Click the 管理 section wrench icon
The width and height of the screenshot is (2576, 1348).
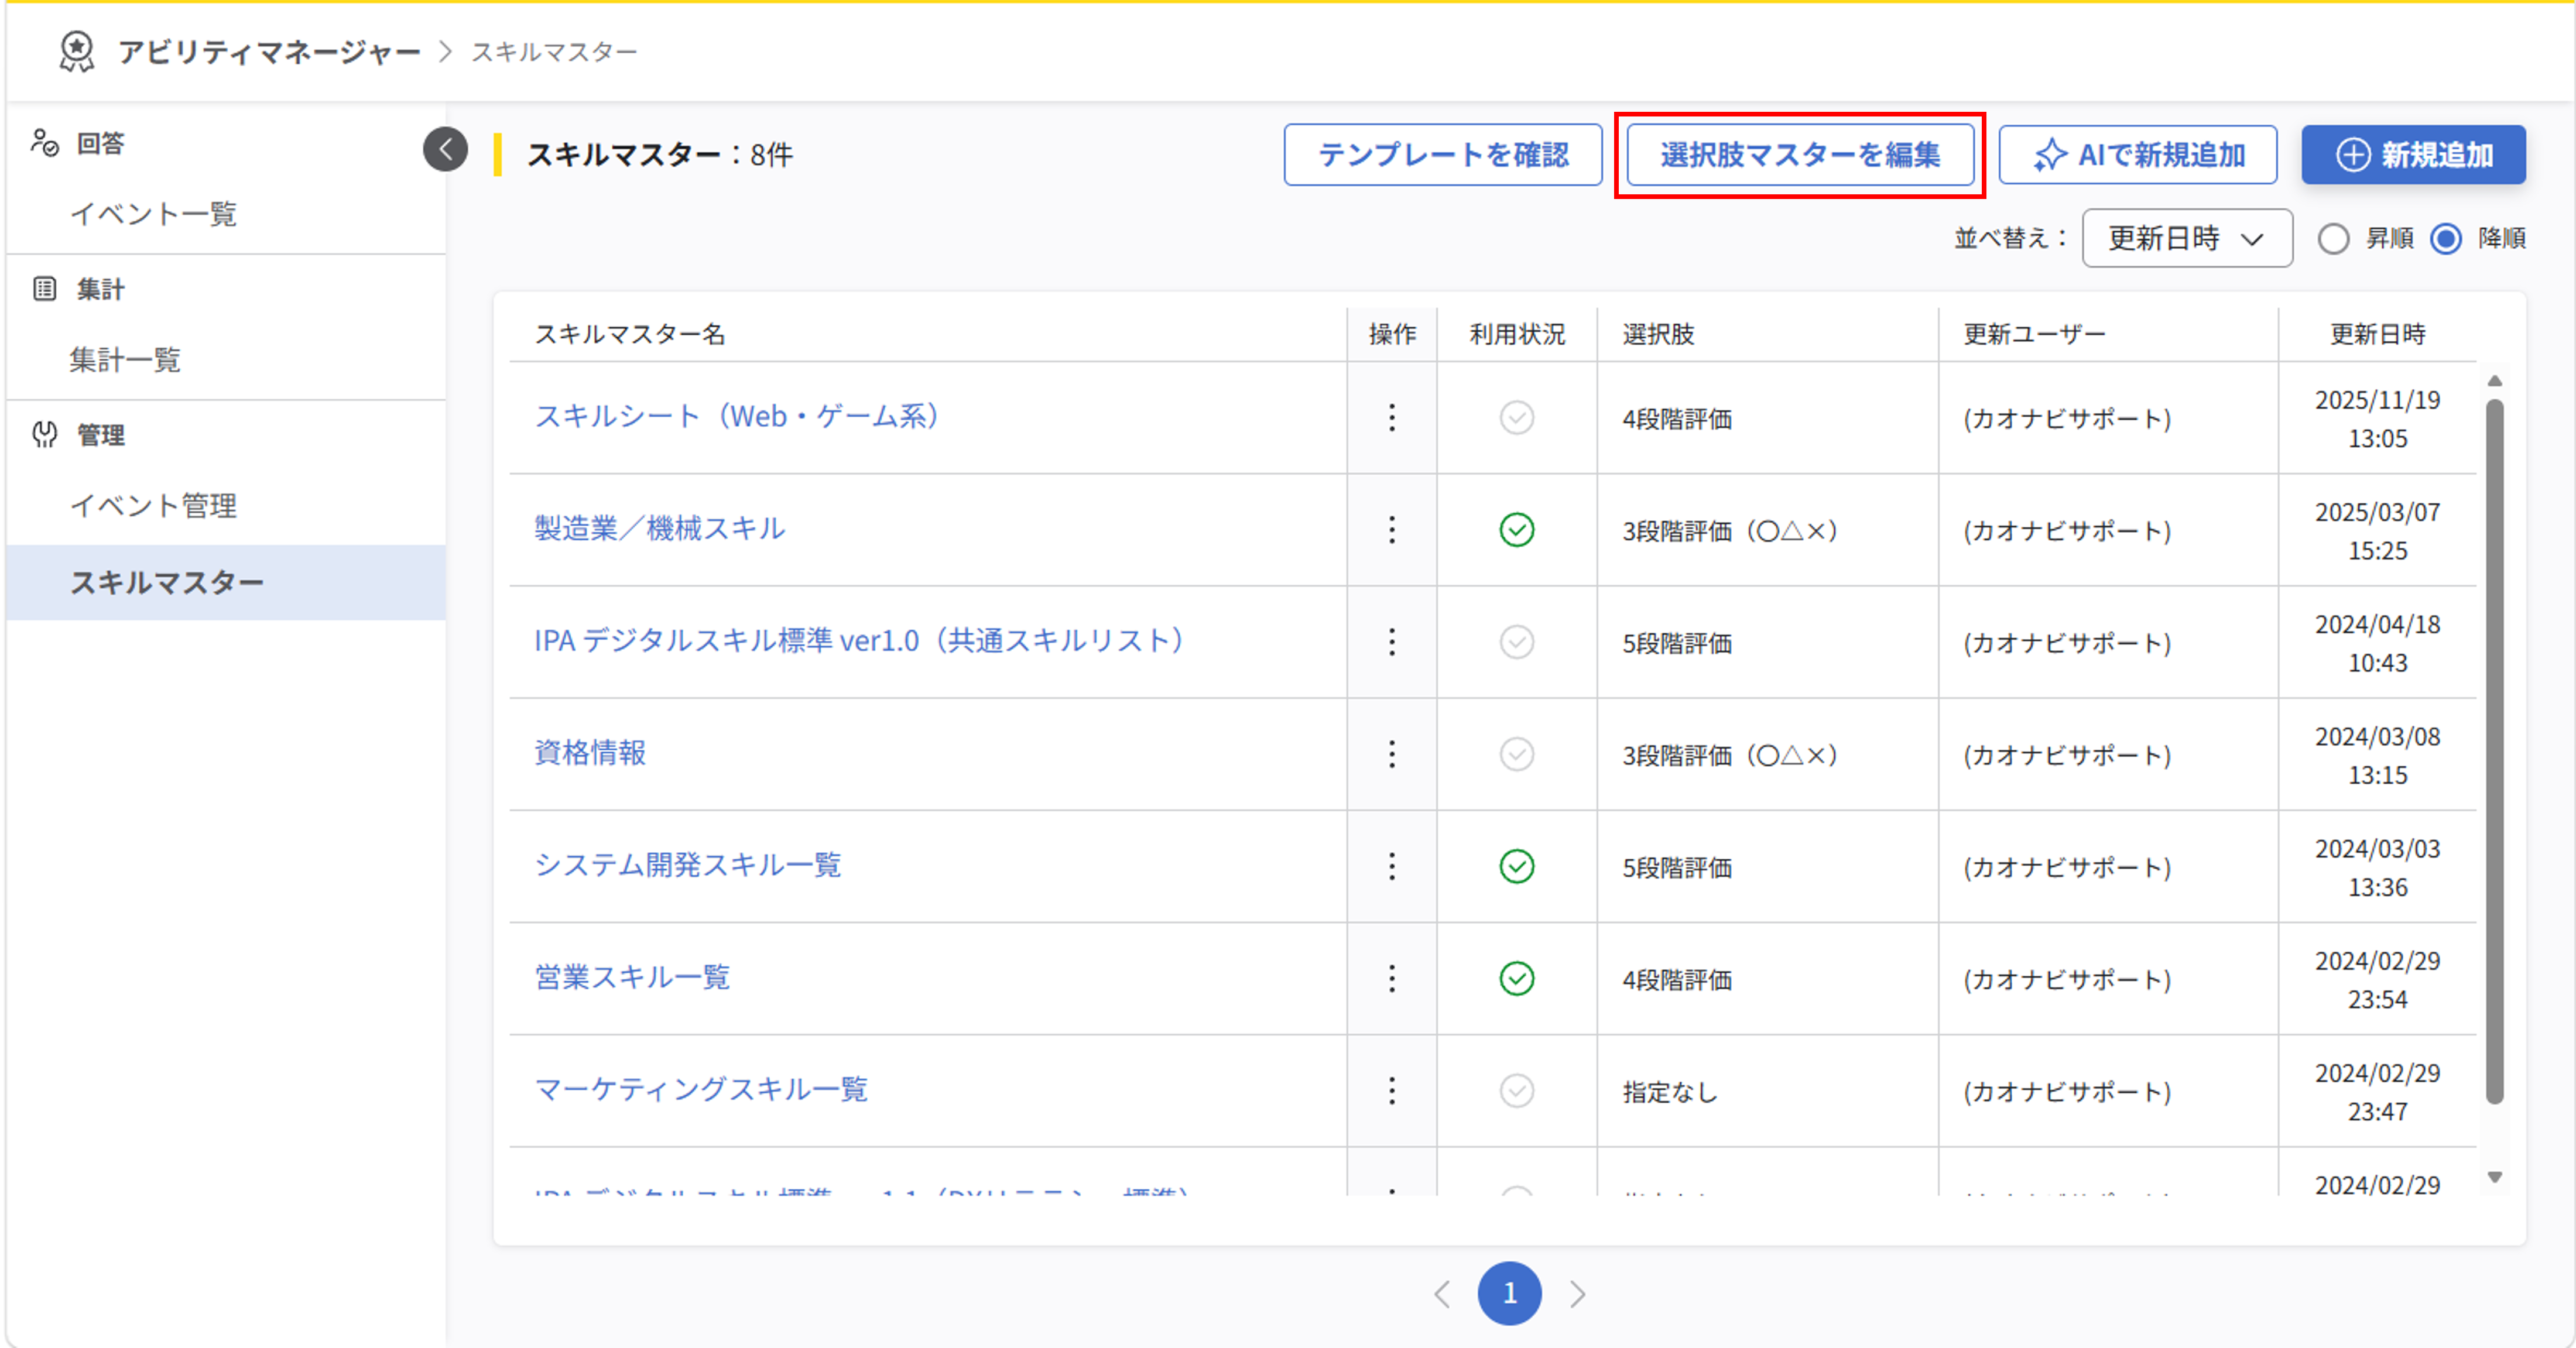click(44, 435)
